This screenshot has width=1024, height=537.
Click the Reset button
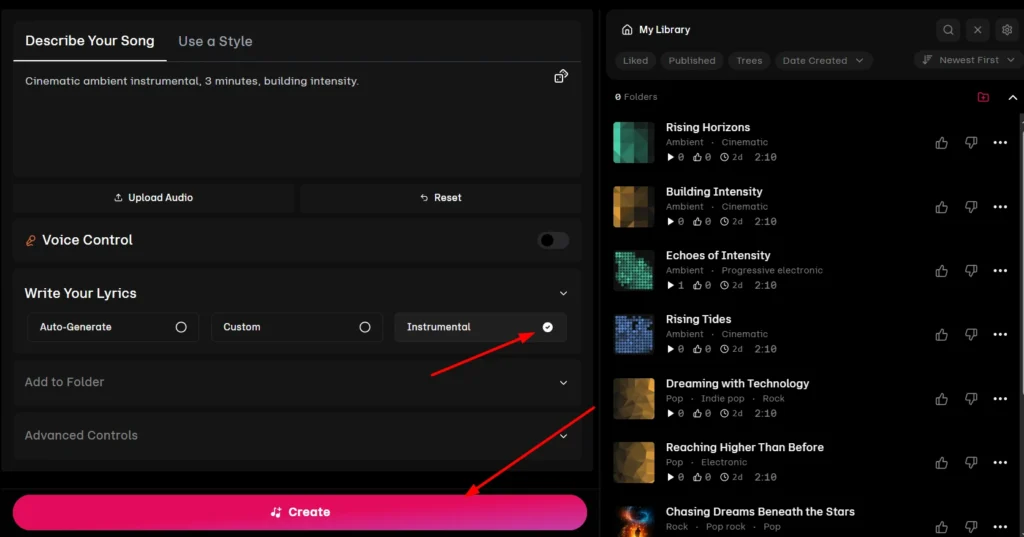pyautogui.click(x=441, y=197)
